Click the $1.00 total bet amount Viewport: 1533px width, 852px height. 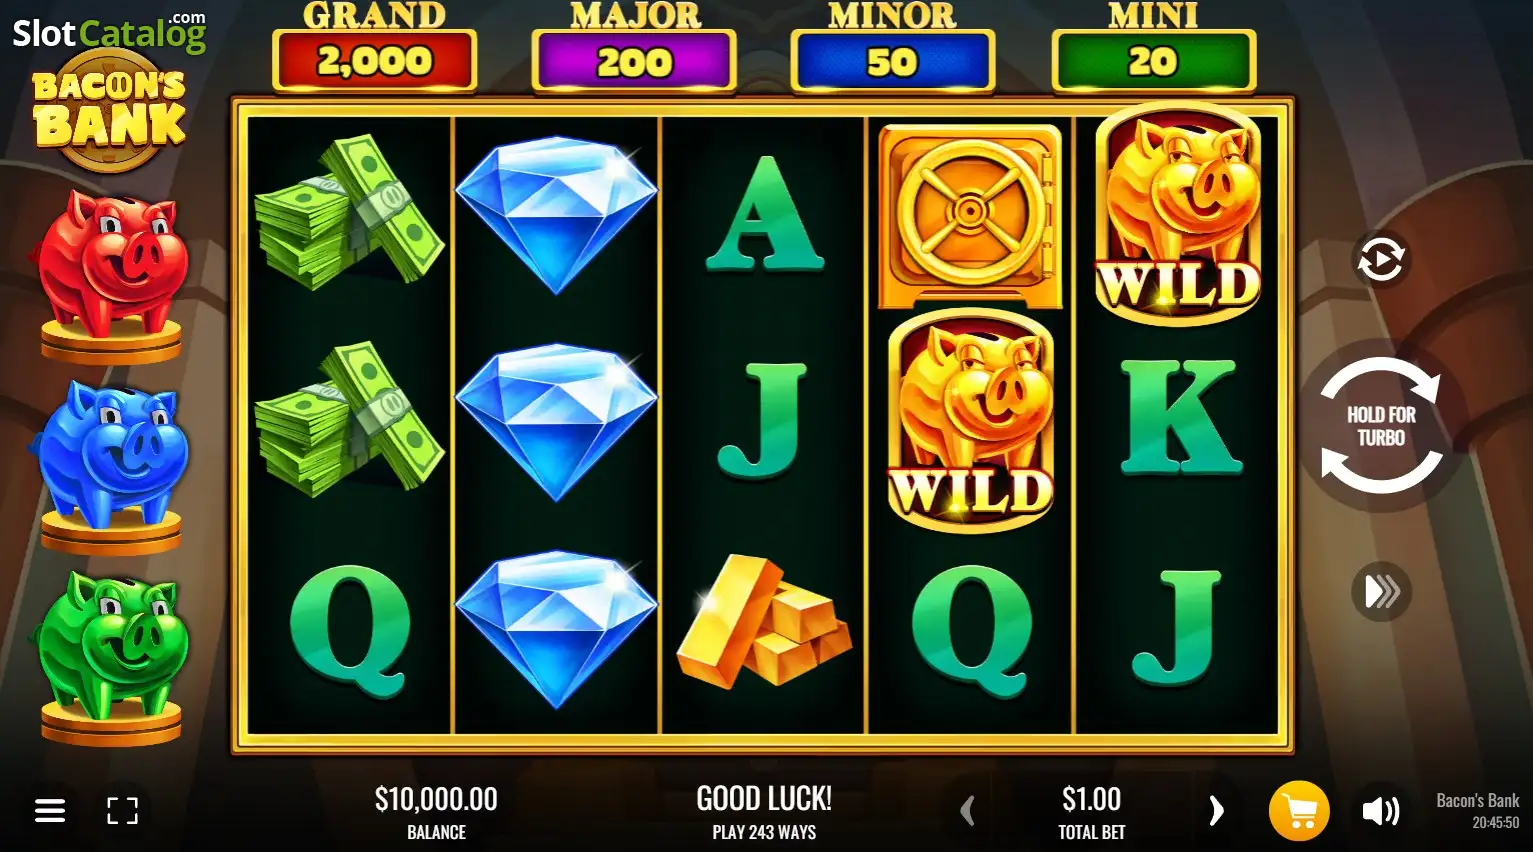click(1091, 799)
